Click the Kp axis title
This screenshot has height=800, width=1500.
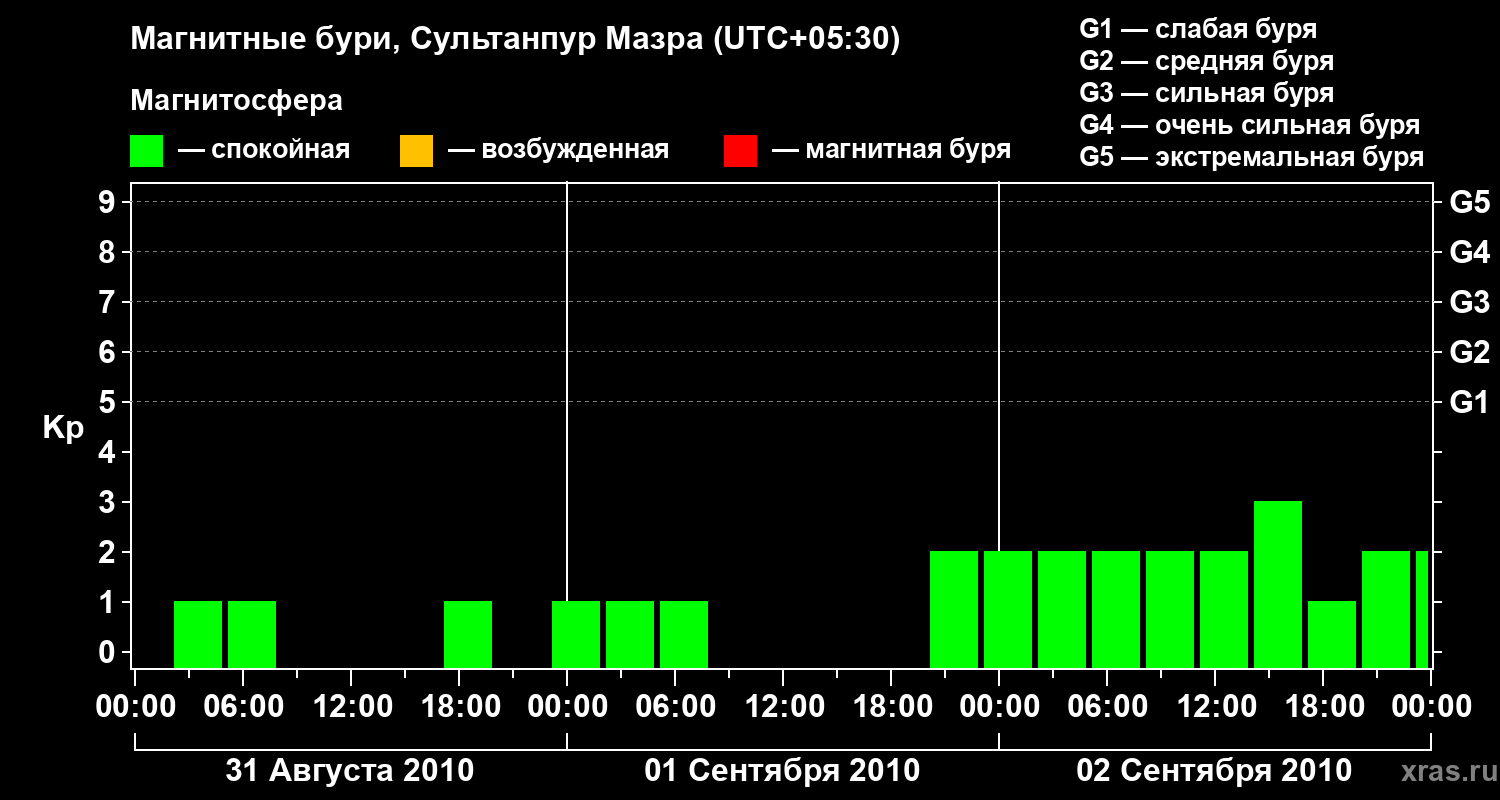[x=63, y=428]
